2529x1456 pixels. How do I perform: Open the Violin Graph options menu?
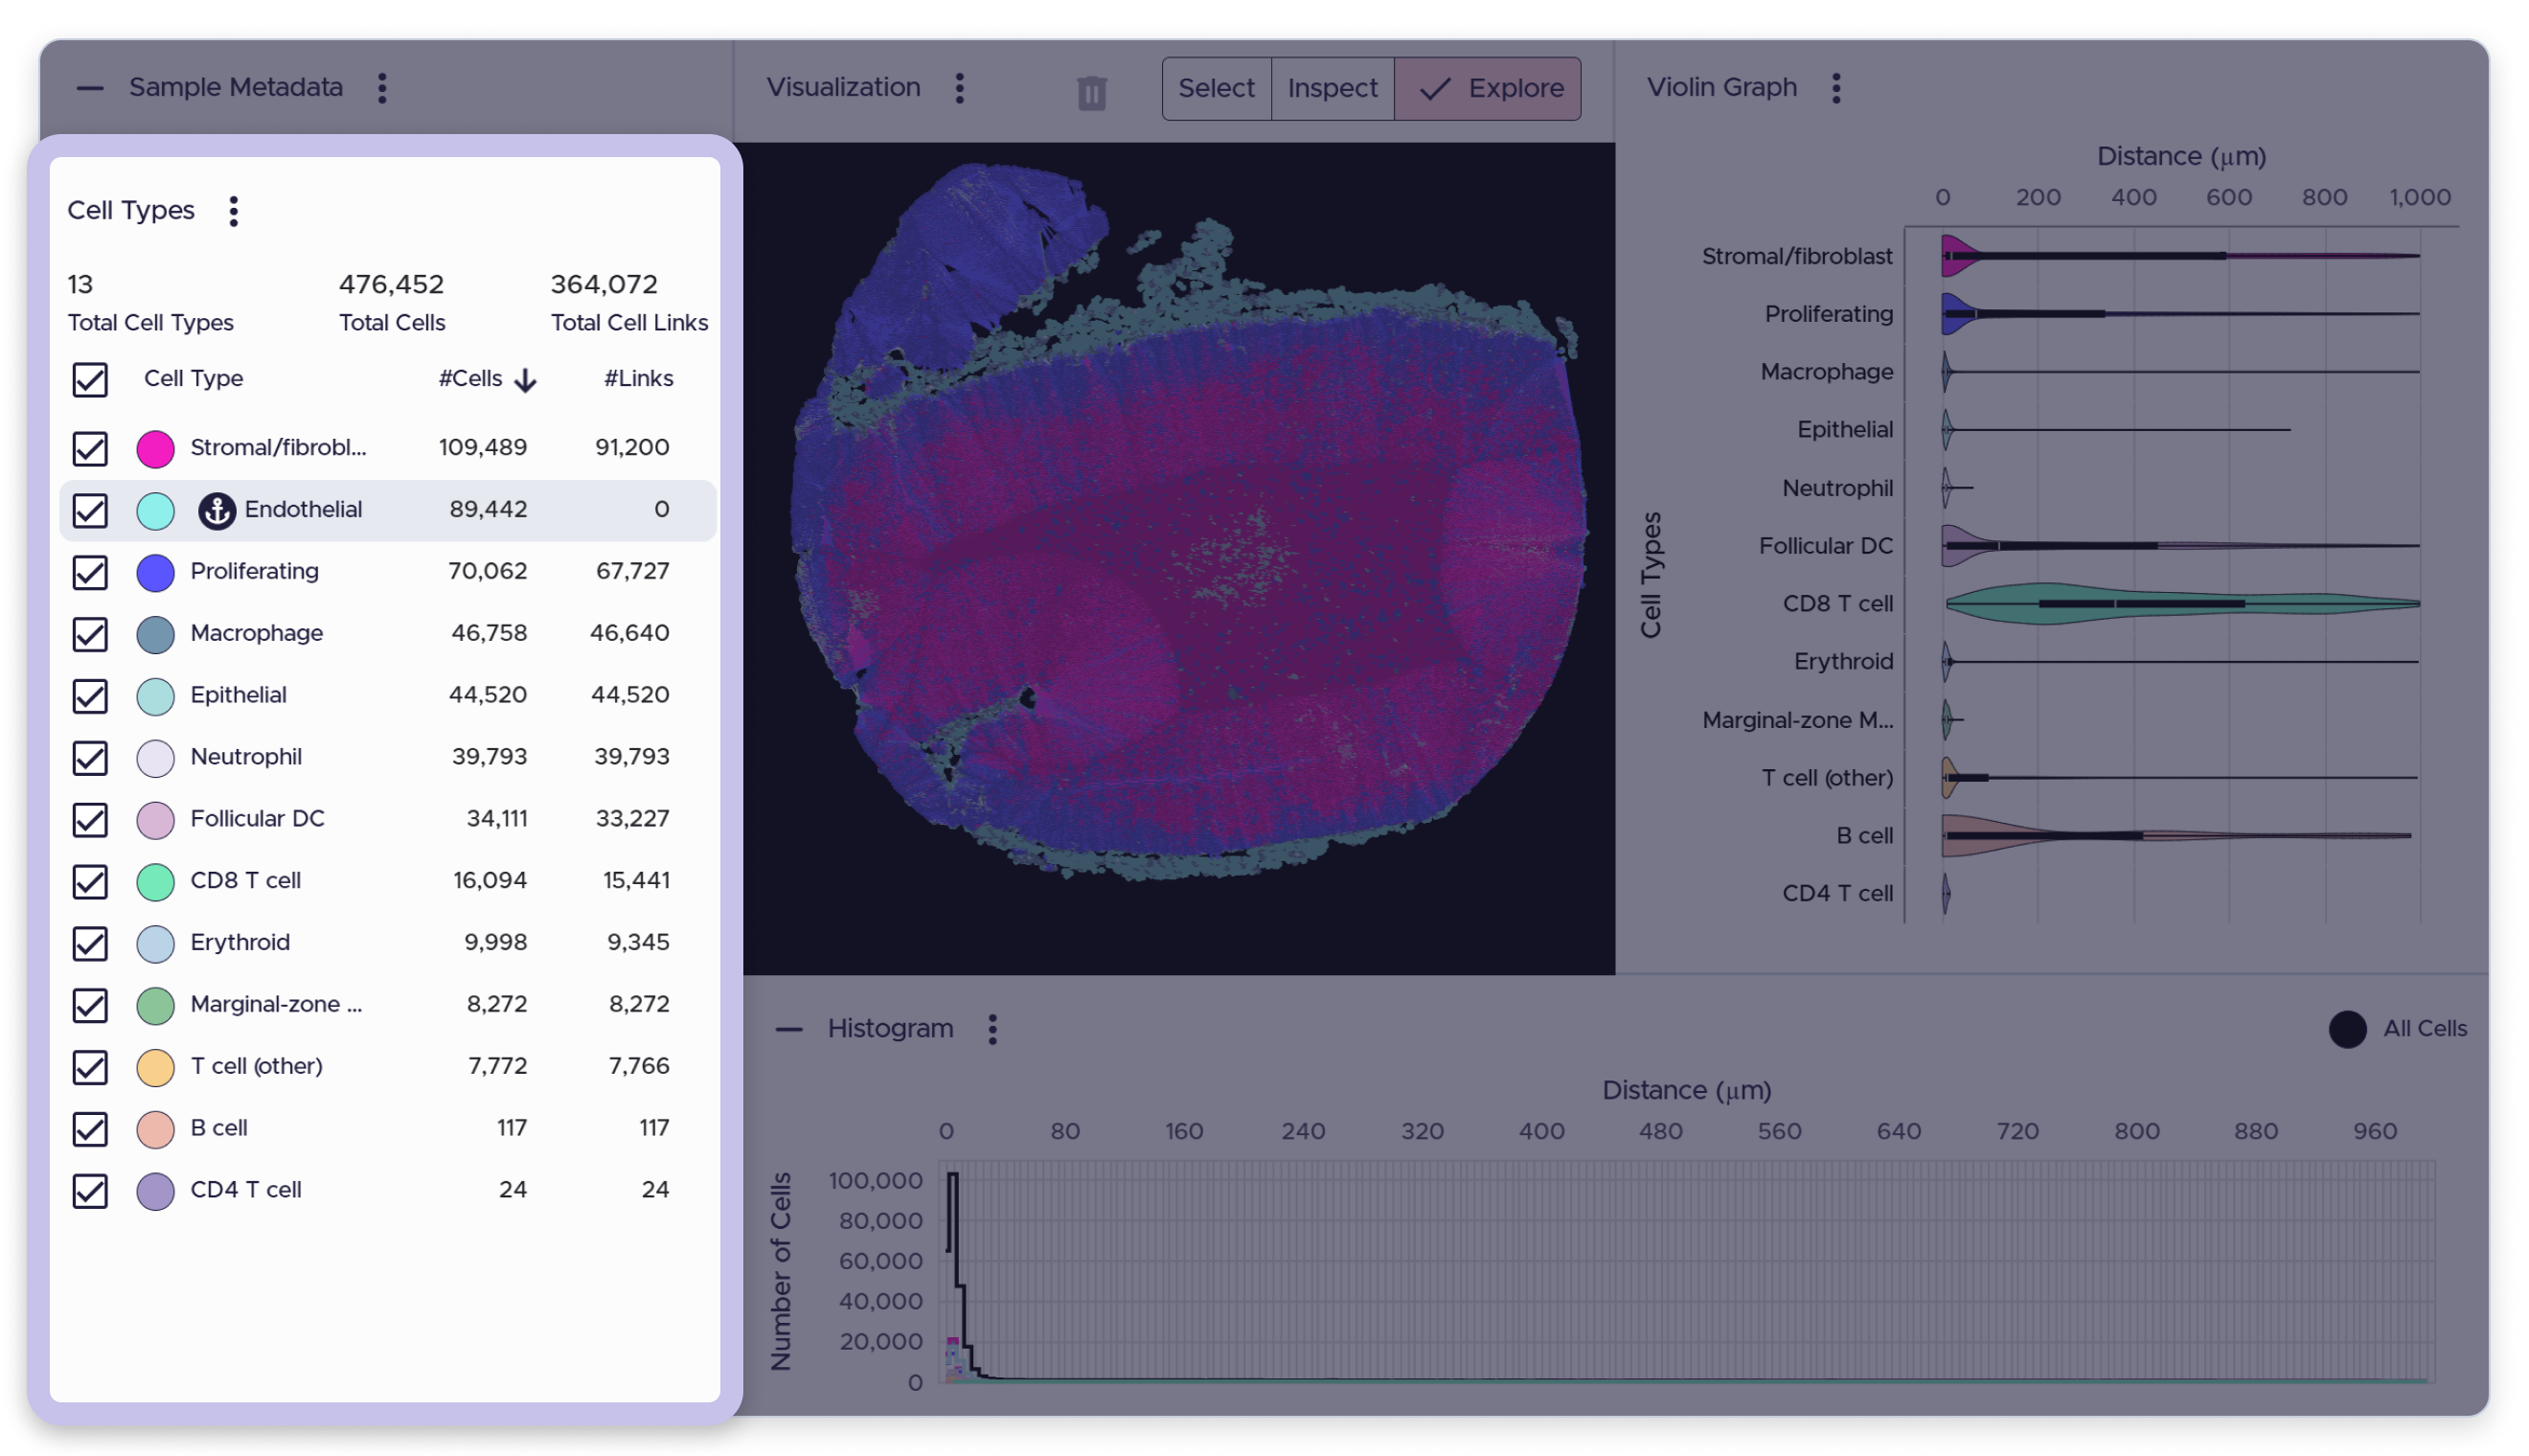[1837, 88]
